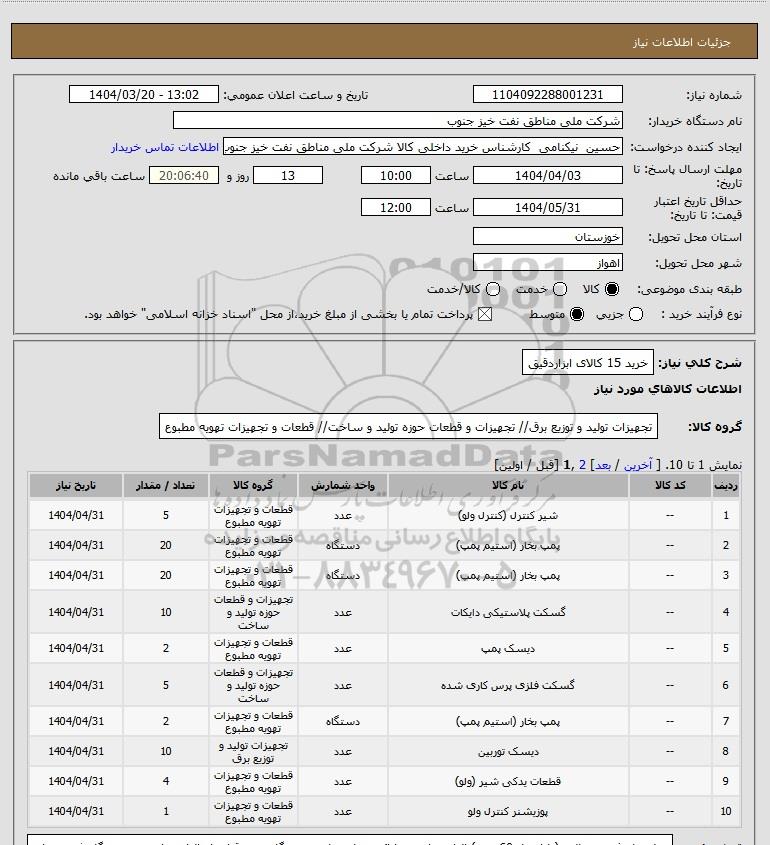
Task: Select item شیر کنترل (کنترل ولو) in row 1
Action: coord(508,515)
